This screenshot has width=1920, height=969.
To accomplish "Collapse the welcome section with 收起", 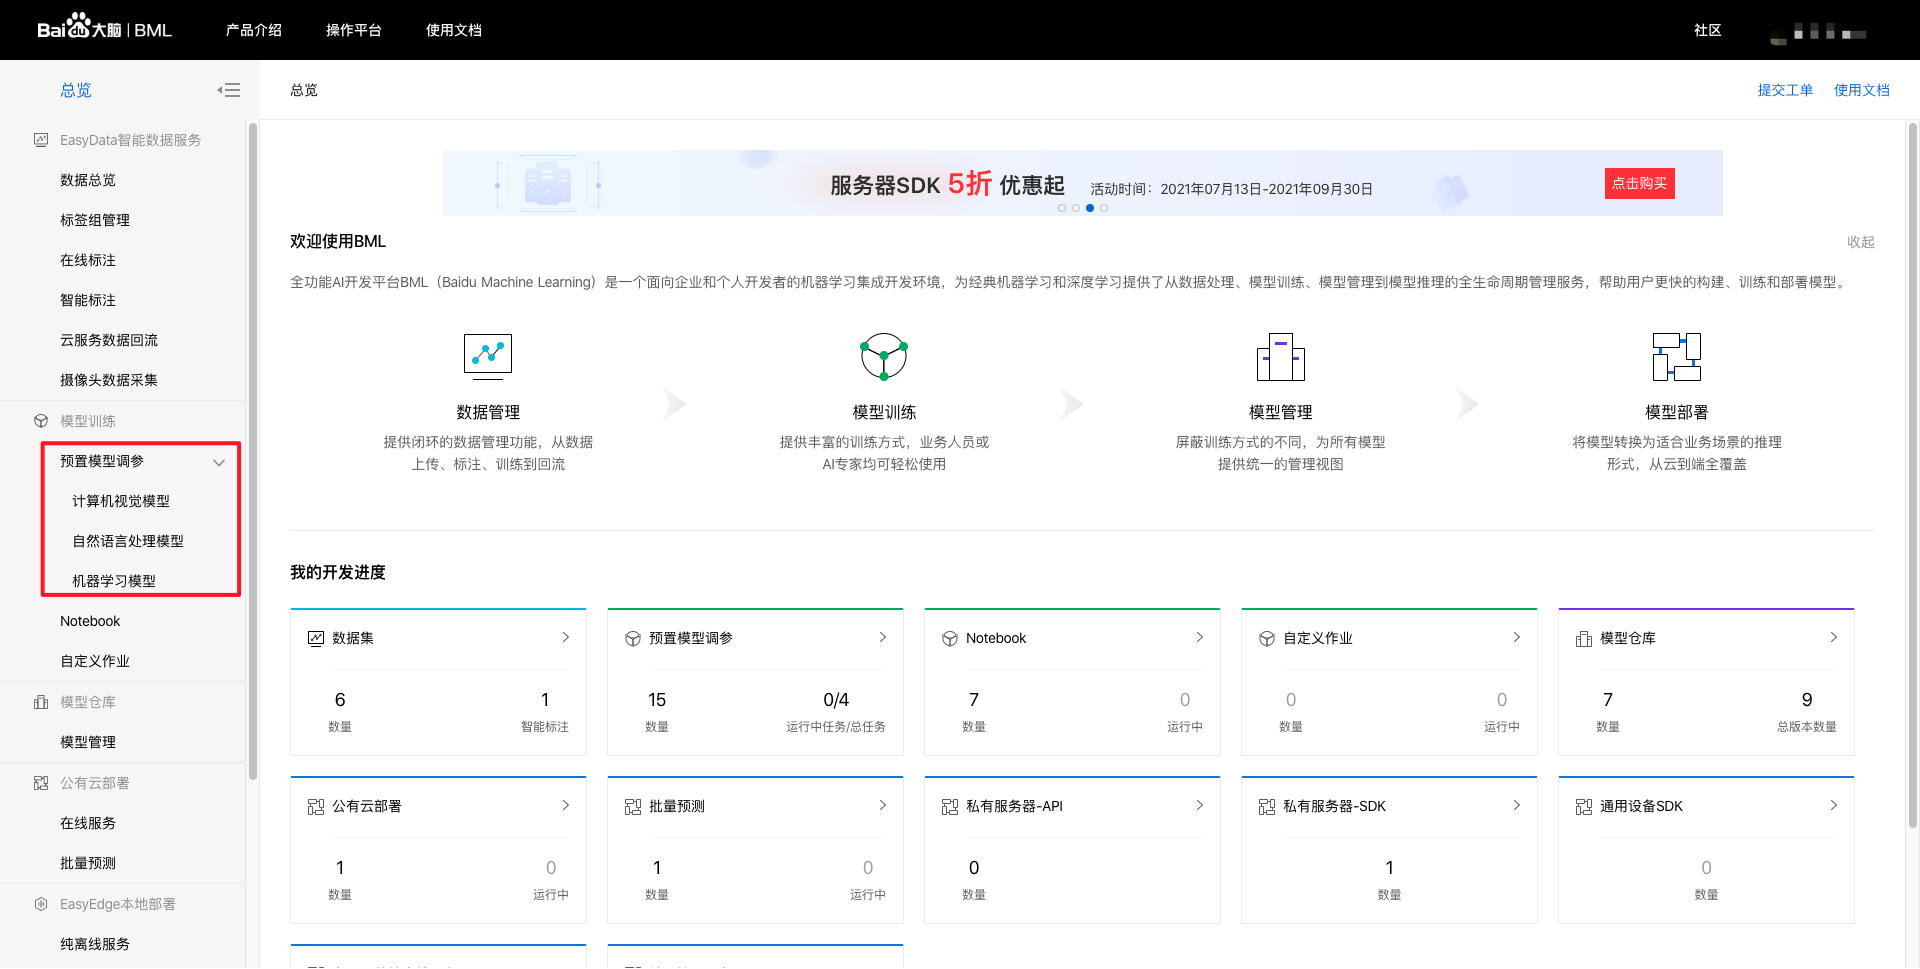I will (x=1861, y=242).
